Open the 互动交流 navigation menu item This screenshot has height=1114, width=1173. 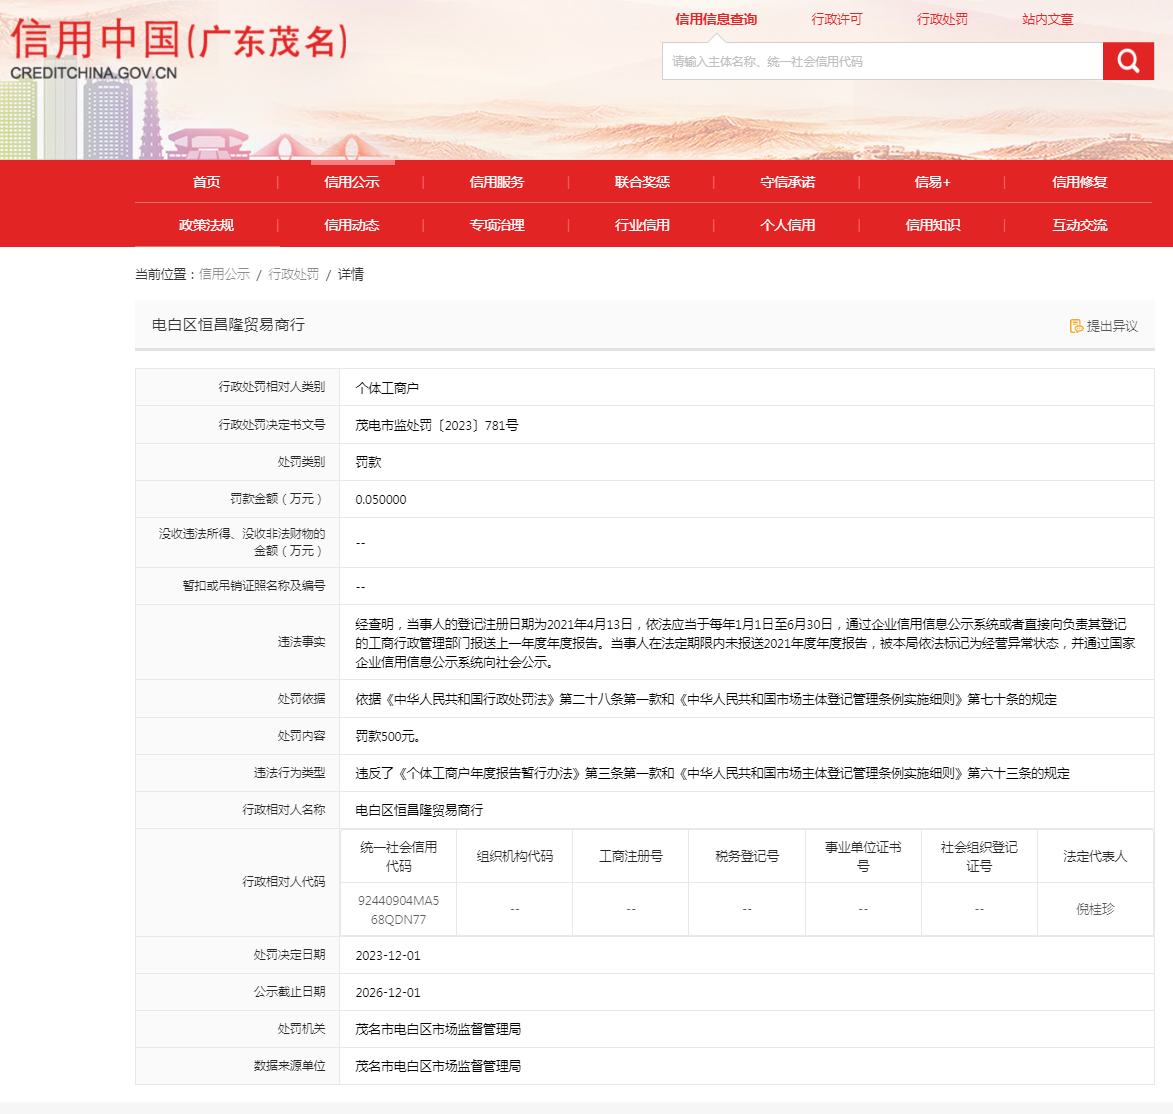[x=1079, y=225]
